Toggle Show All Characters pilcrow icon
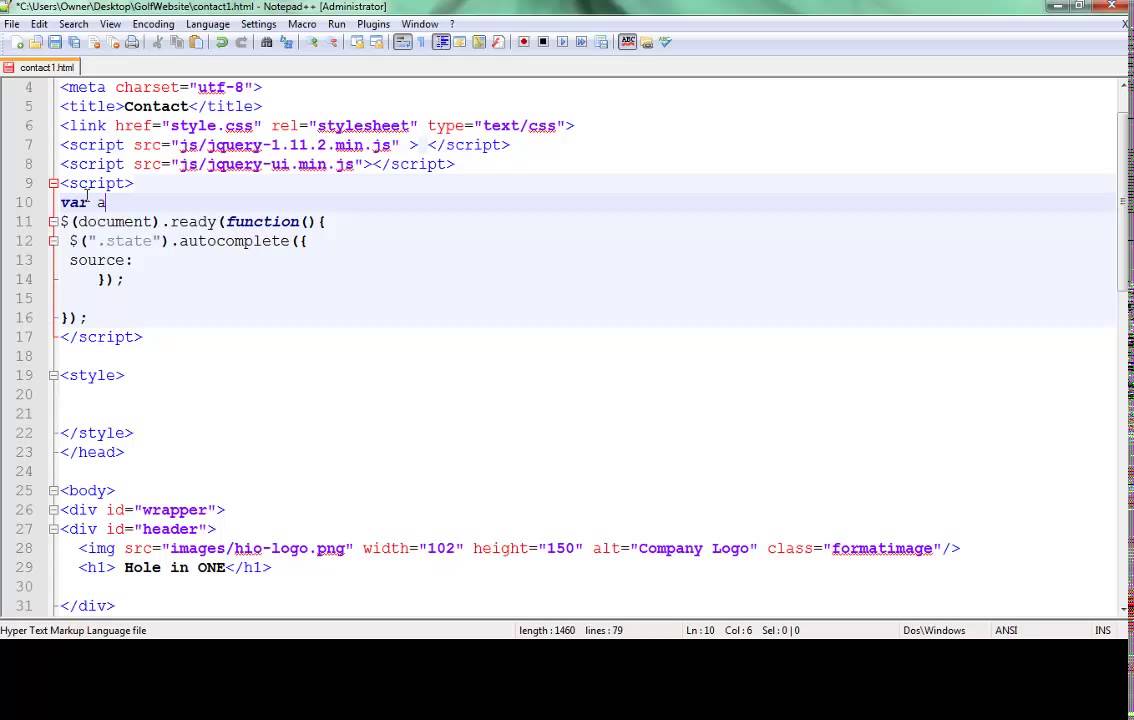Viewport: 1134px width, 720px height. click(421, 43)
